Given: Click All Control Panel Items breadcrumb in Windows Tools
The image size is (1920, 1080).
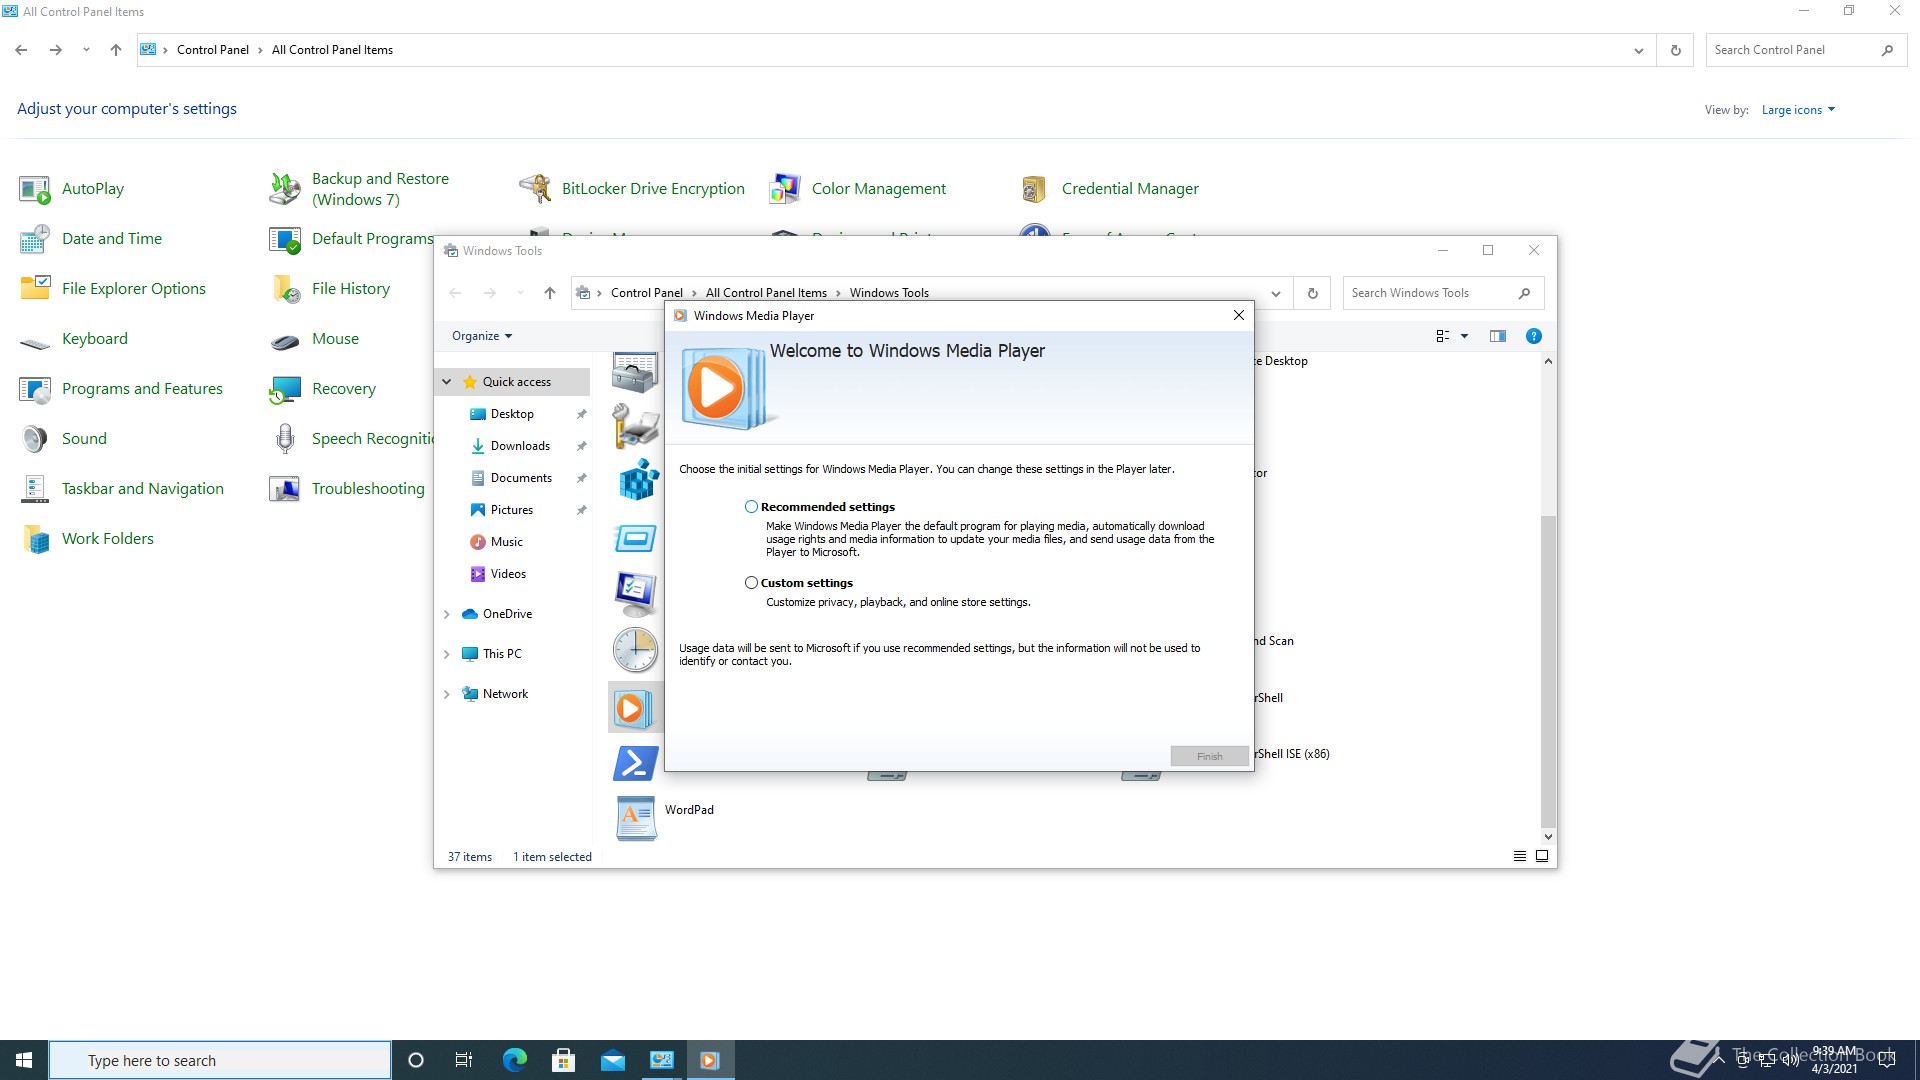Looking at the screenshot, I should coord(766,293).
